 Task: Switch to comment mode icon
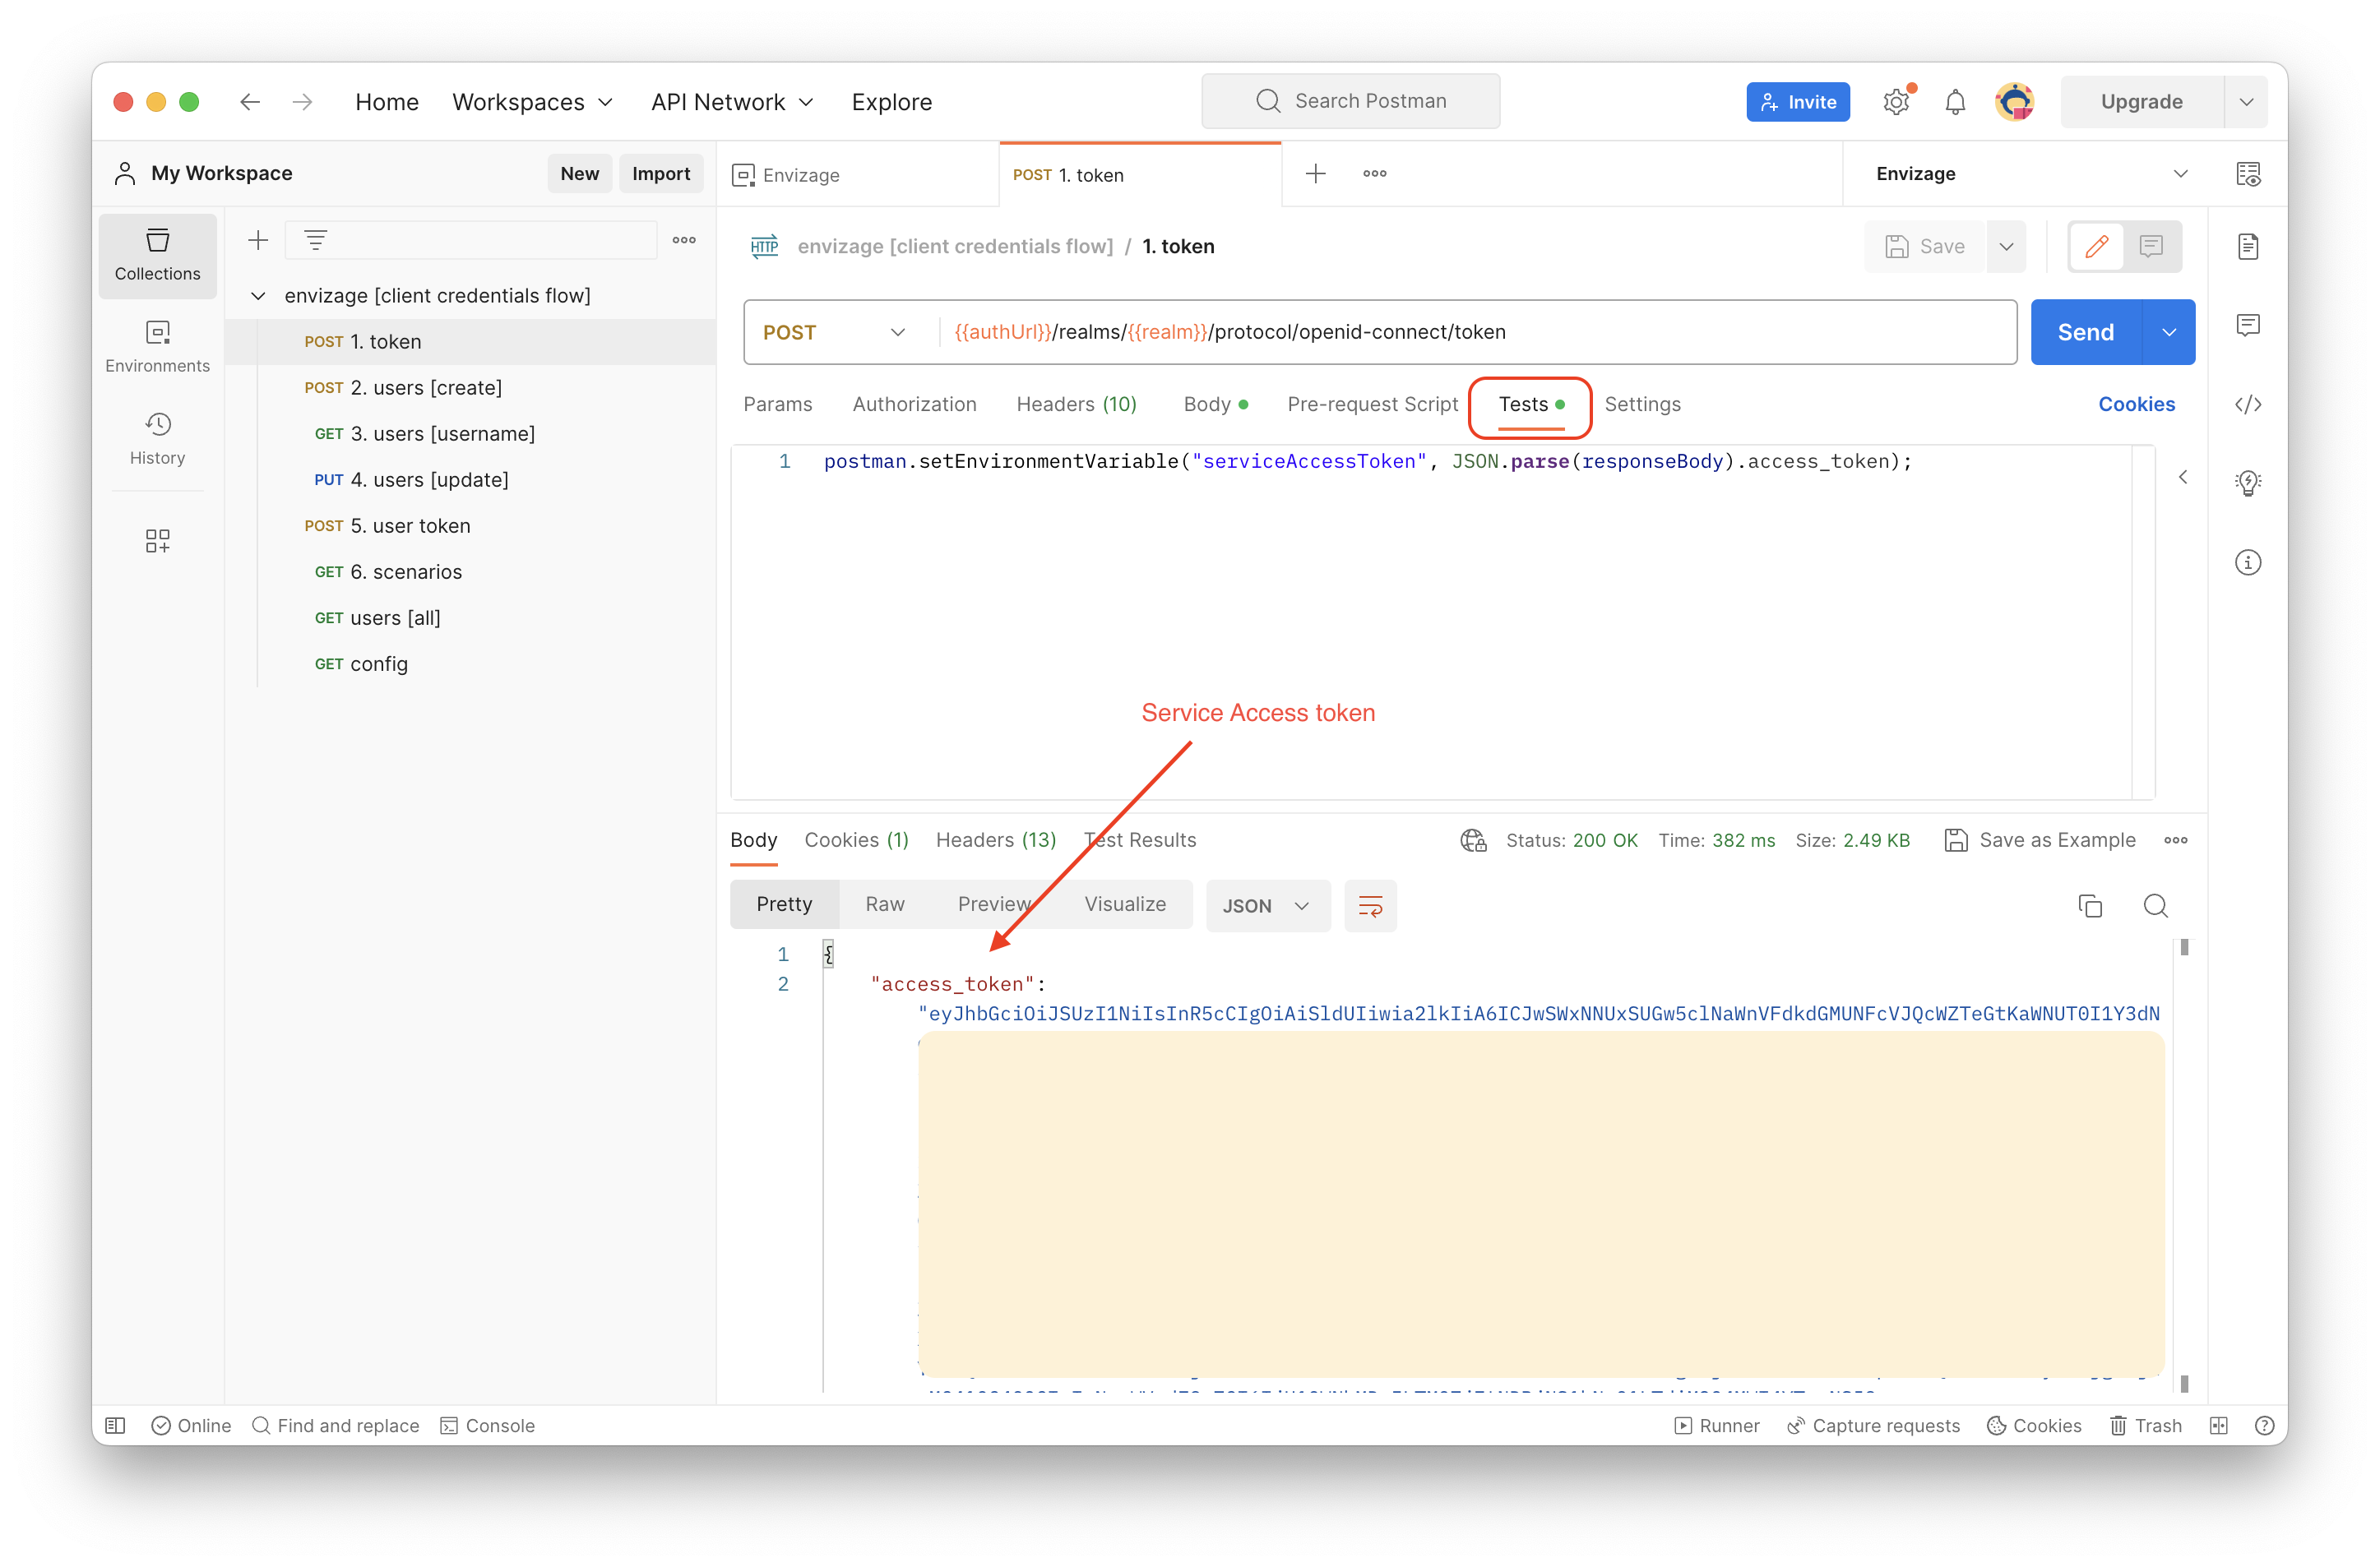(x=2151, y=246)
